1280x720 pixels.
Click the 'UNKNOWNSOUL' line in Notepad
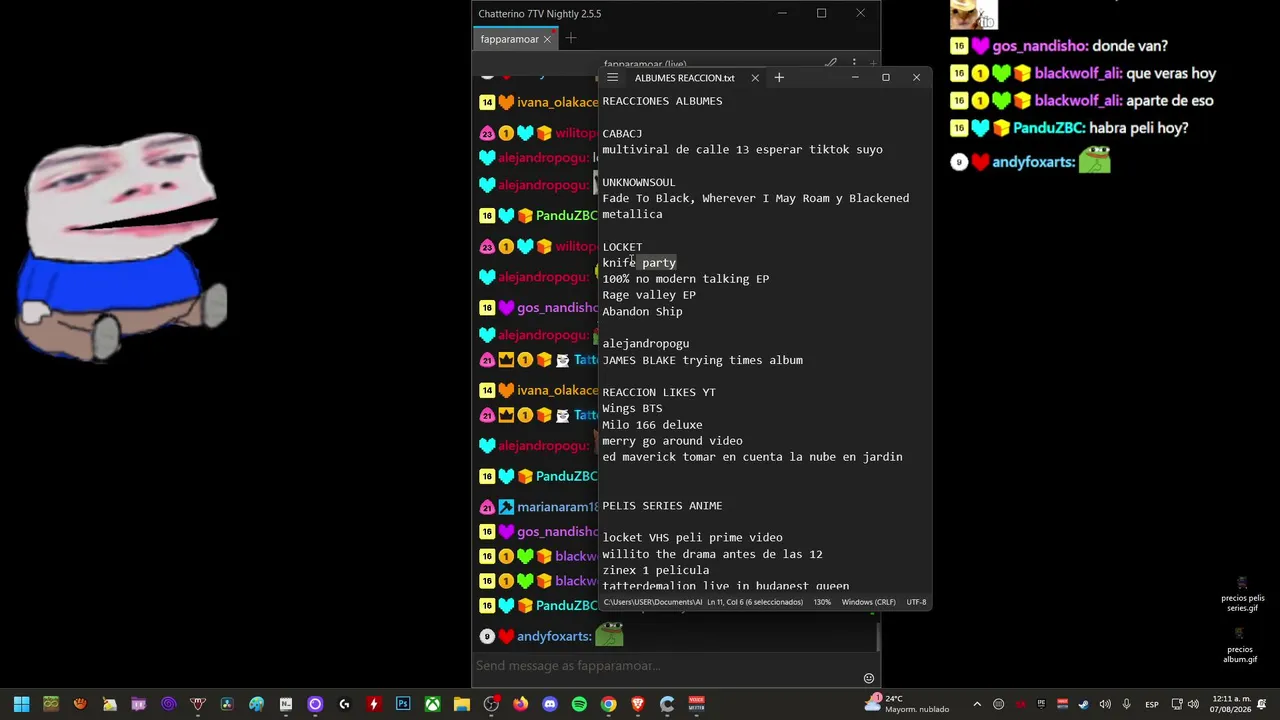(x=639, y=182)
